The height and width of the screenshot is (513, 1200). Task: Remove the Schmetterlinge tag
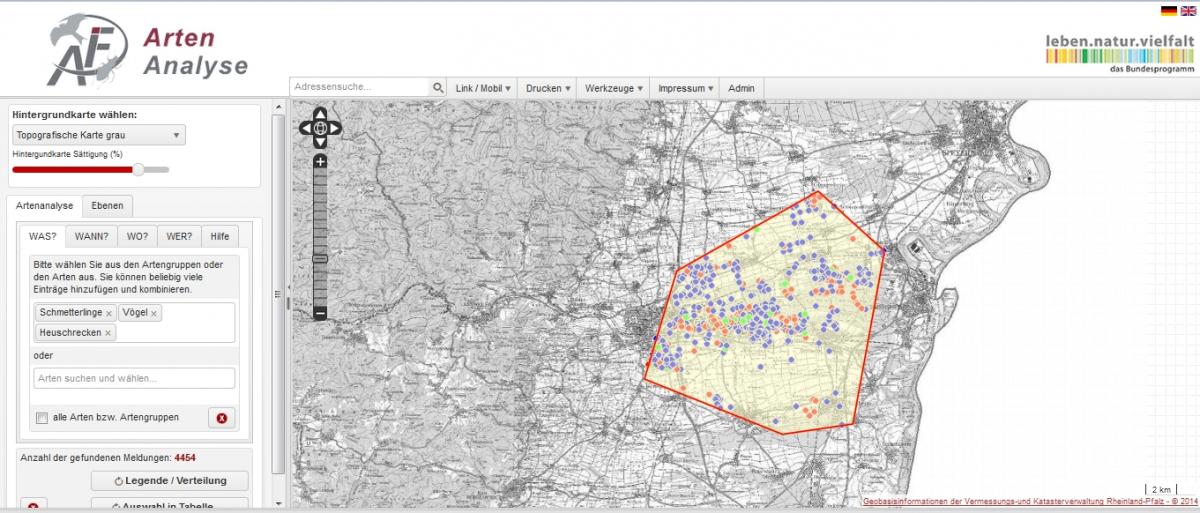[109, 314]
